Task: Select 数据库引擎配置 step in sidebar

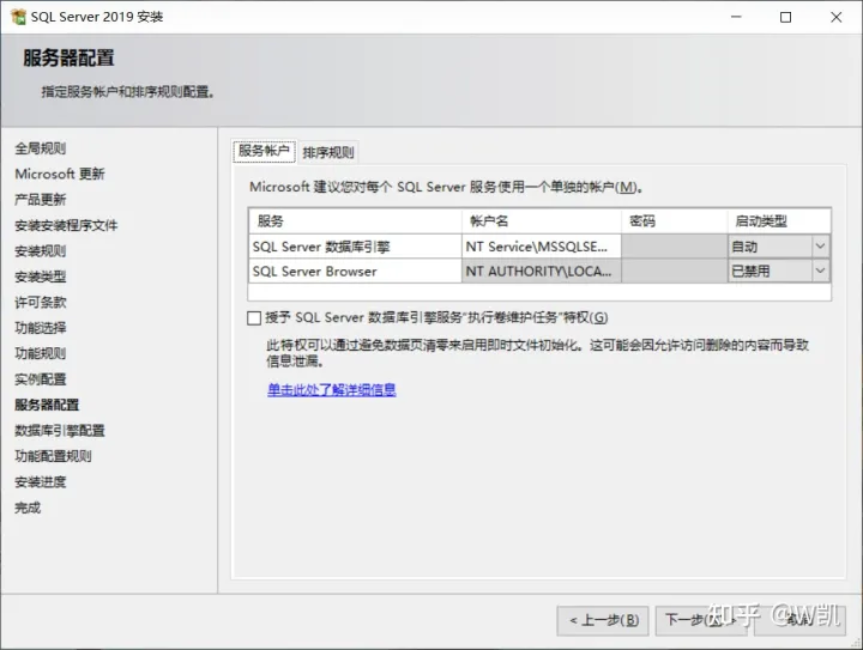Action: (59, 430)
